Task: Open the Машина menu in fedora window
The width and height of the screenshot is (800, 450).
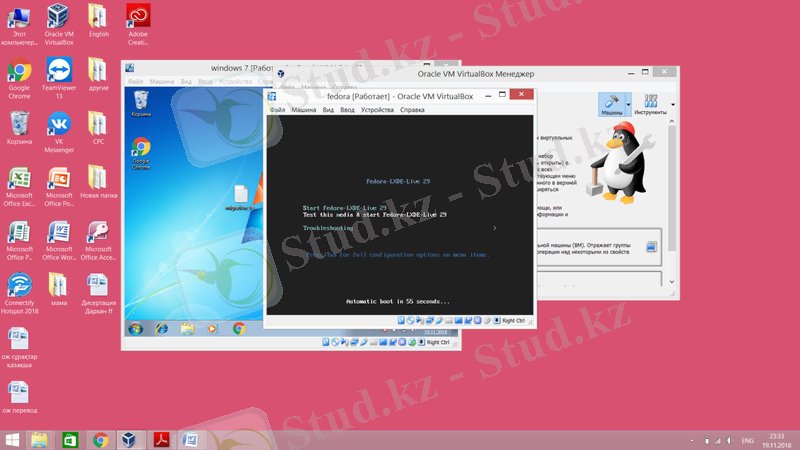Action: pyautogui.click(x=304, y=110)
